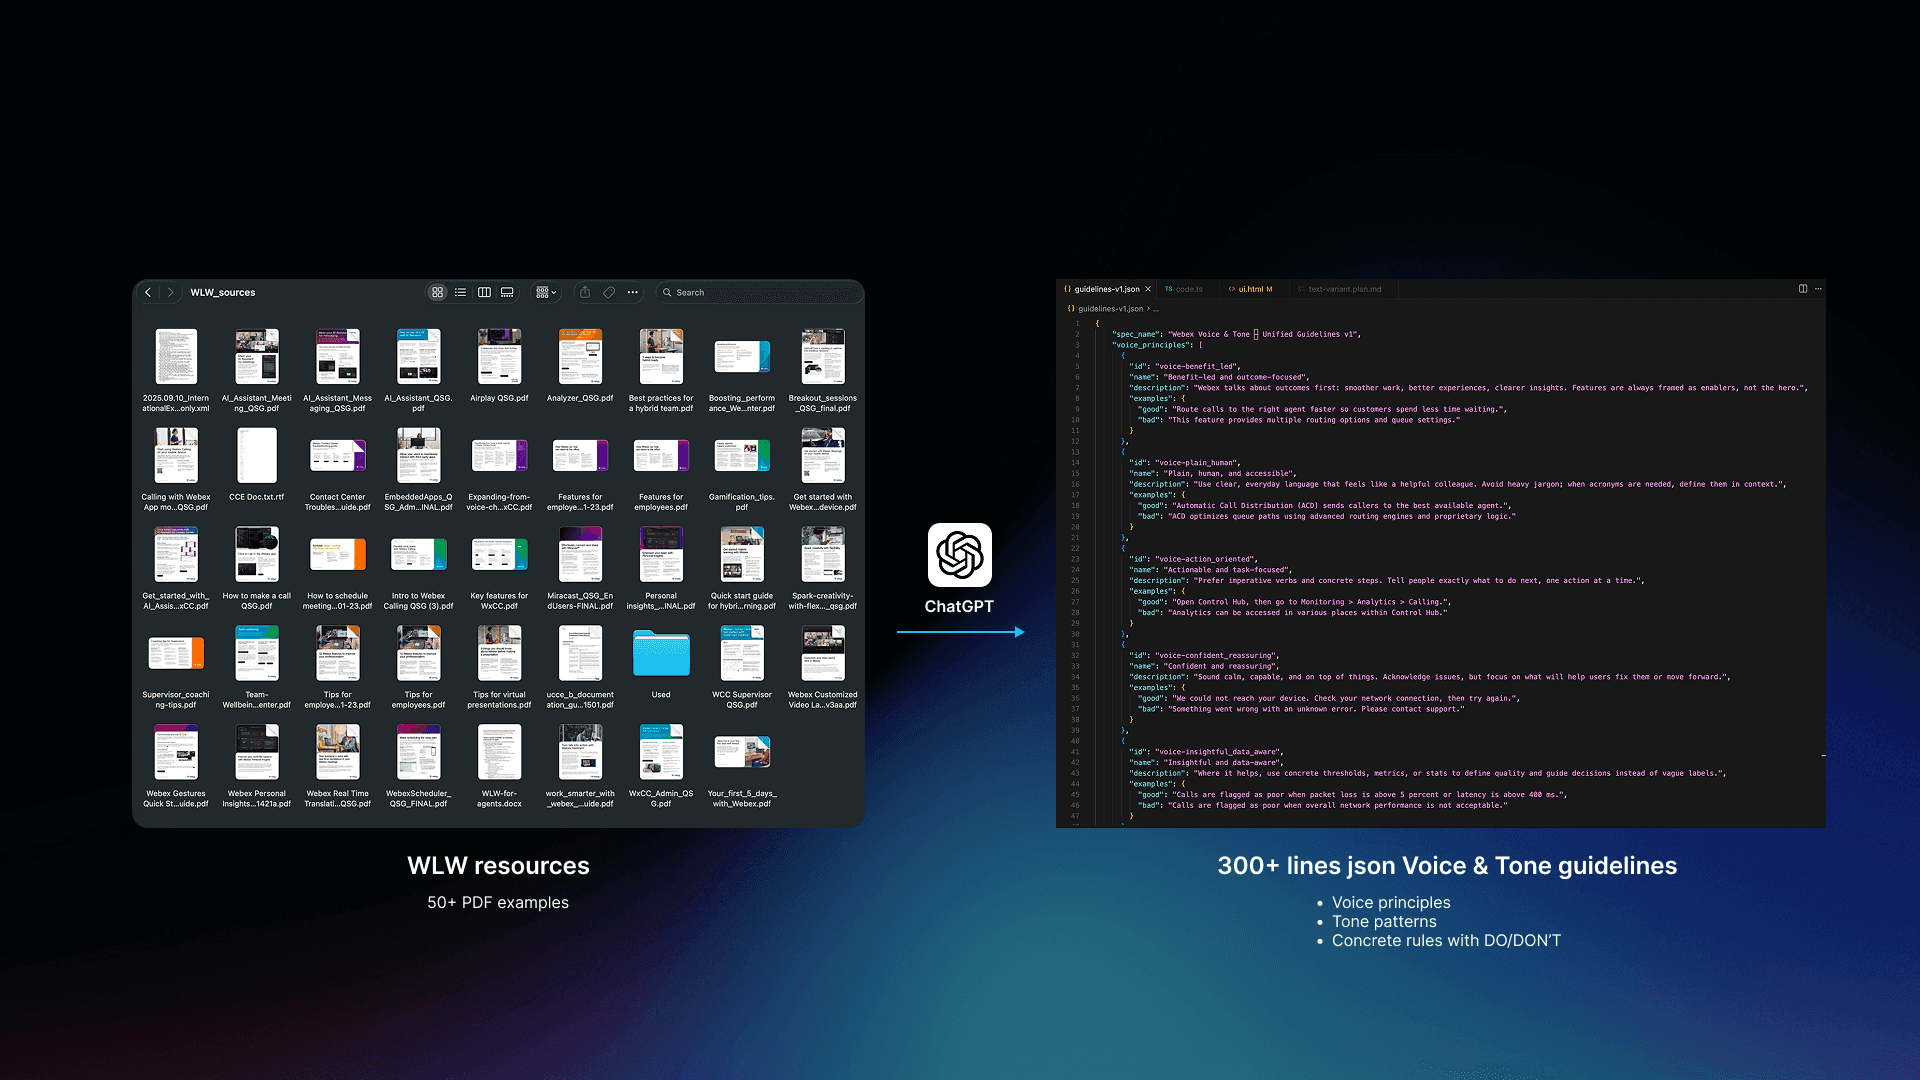
Task: Click the ChatGPT logo icon
Action: pyautogui.click(x=959, y=555)
